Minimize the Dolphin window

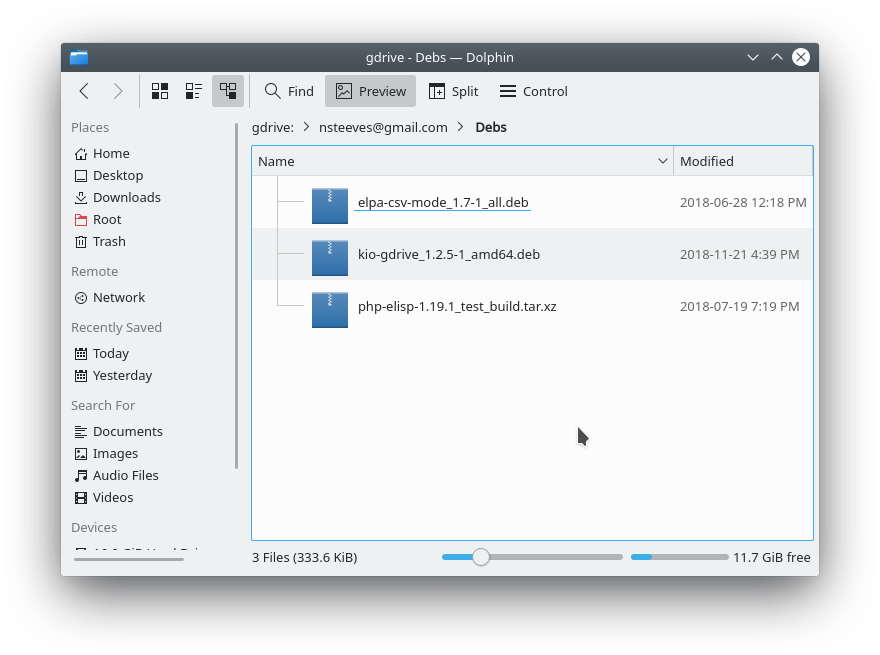pyautogui.click(x=753, y=57)
